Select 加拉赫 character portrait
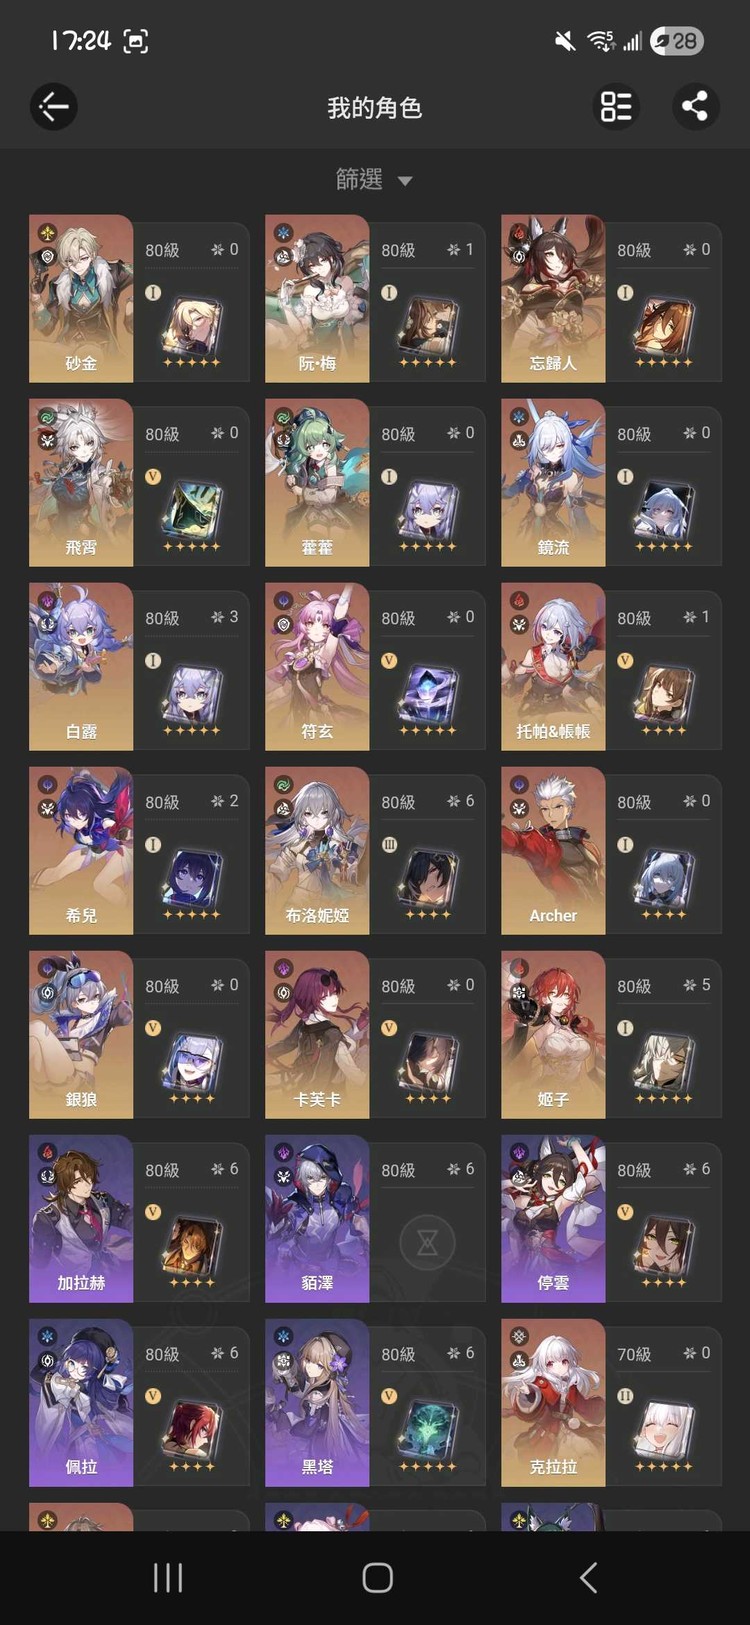750x1625 pixels. tap(81, 1218)
